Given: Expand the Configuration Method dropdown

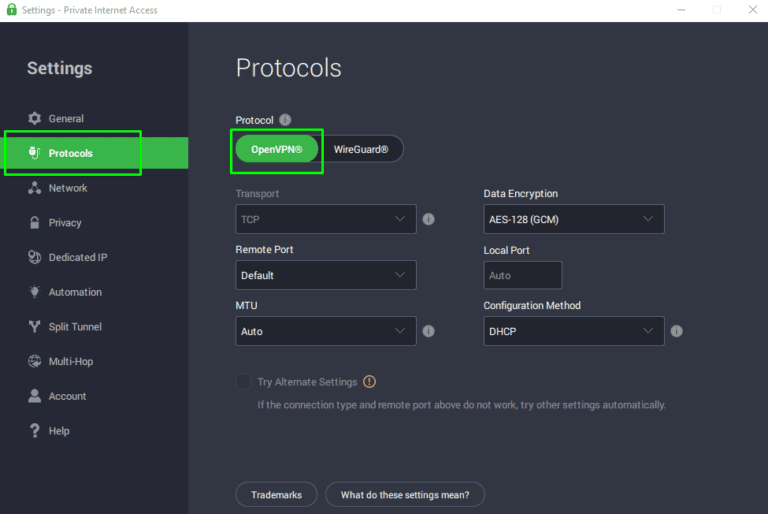Looking at the screenshot, I should point(573,331).
